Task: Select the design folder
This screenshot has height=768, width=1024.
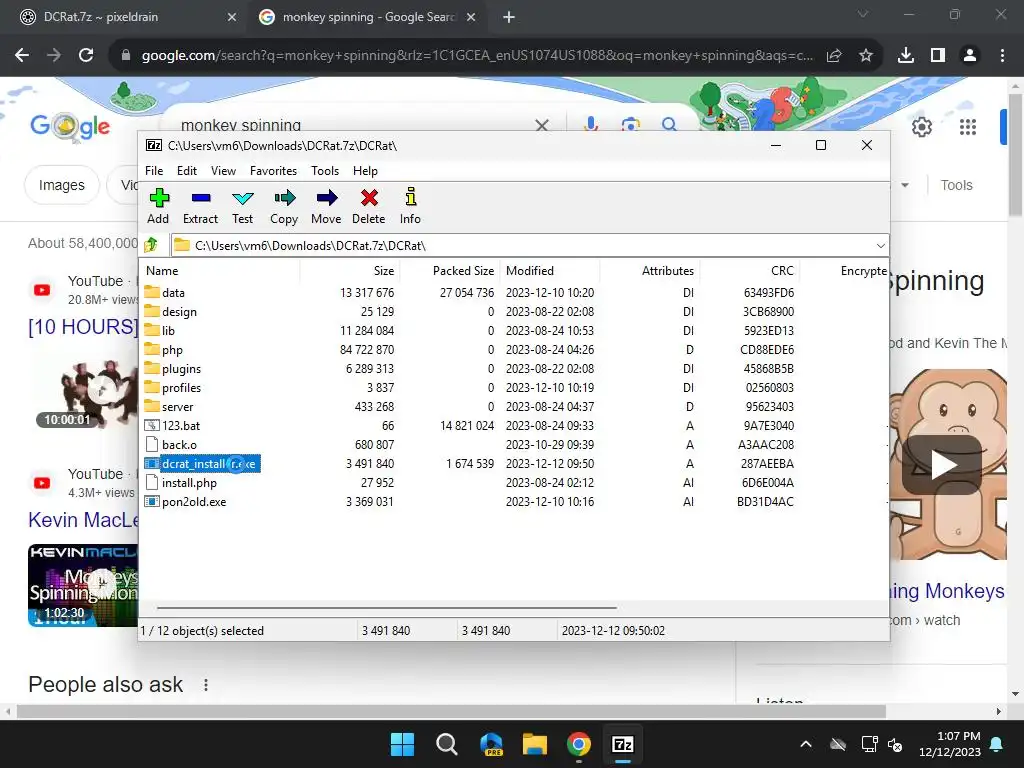Action: coord(170,312)
